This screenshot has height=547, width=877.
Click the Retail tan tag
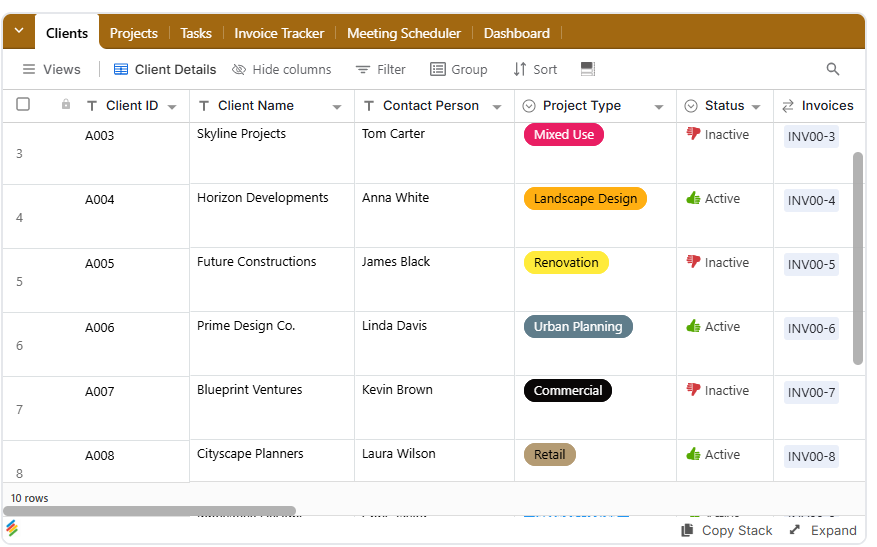pyautogui.click(x=550, y=455)
